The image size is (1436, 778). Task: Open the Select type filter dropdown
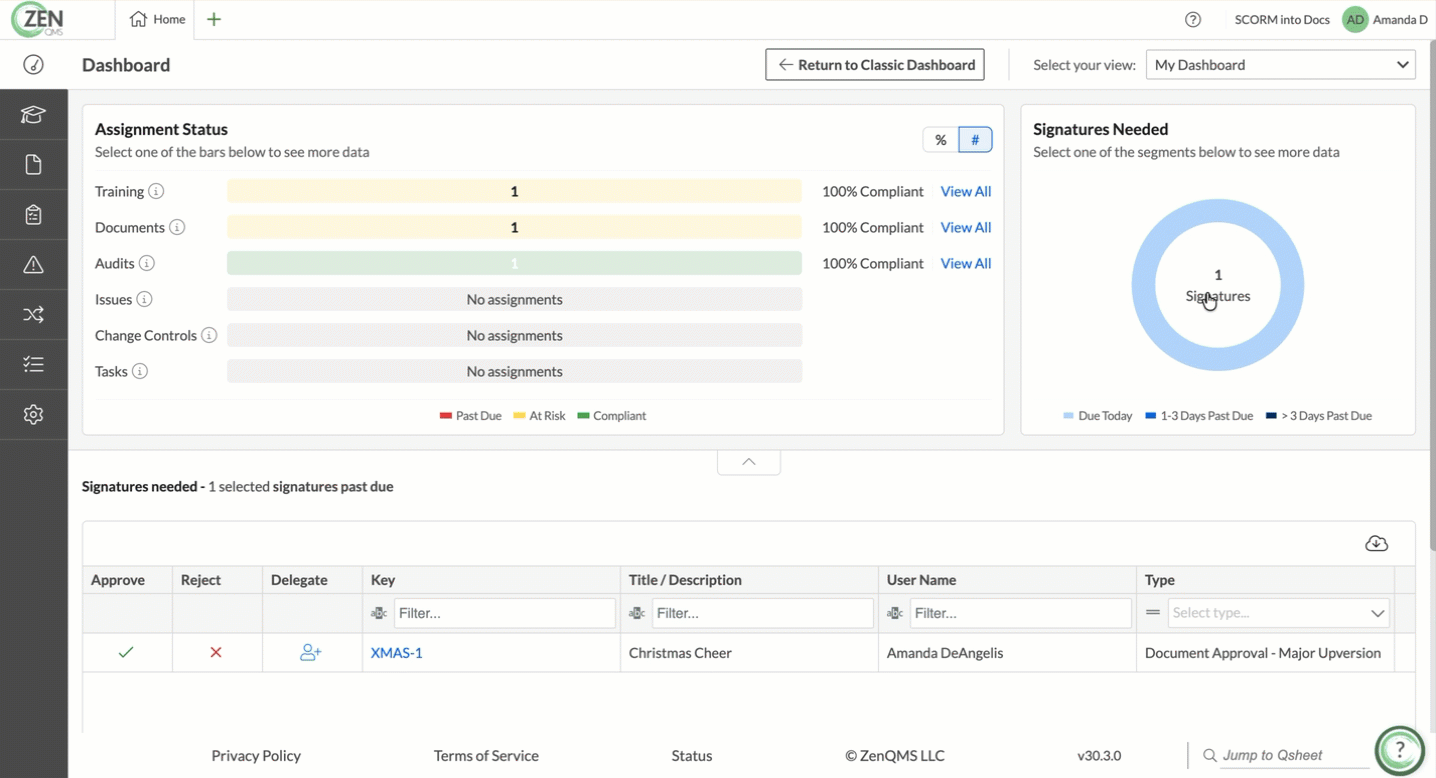point(1278,613)
